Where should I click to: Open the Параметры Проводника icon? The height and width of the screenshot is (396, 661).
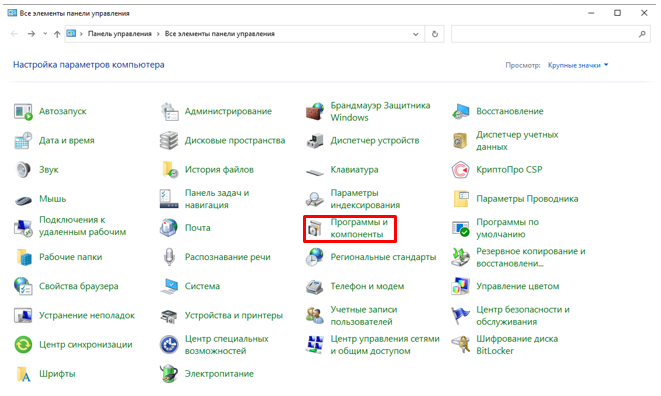(461, 199)
